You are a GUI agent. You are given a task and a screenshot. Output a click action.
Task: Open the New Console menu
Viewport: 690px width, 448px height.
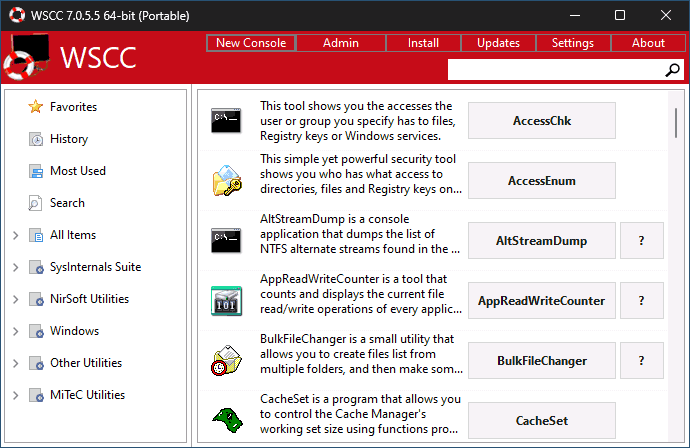251,43
